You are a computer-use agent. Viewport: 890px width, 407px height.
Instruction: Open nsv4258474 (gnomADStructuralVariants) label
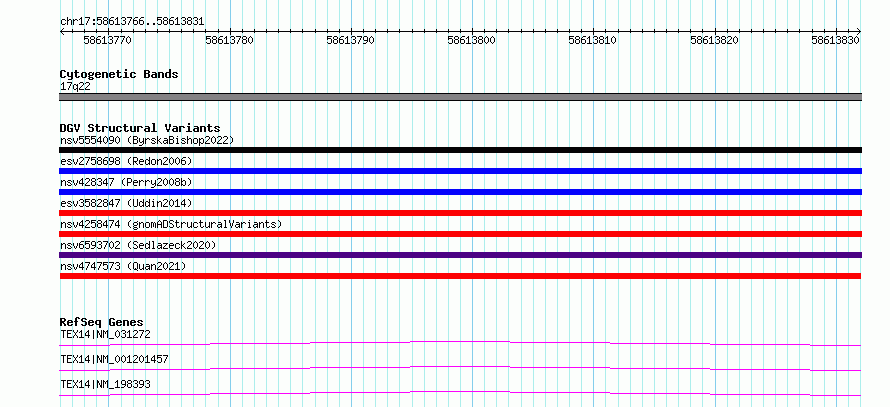click(171, 224)
